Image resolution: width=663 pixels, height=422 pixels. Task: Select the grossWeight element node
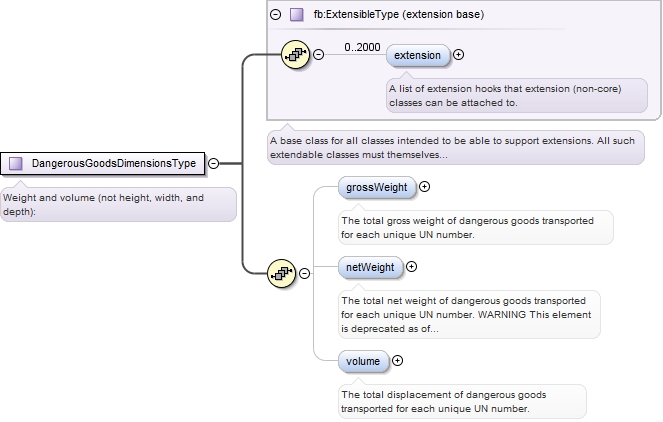click(x=376, y=186)
